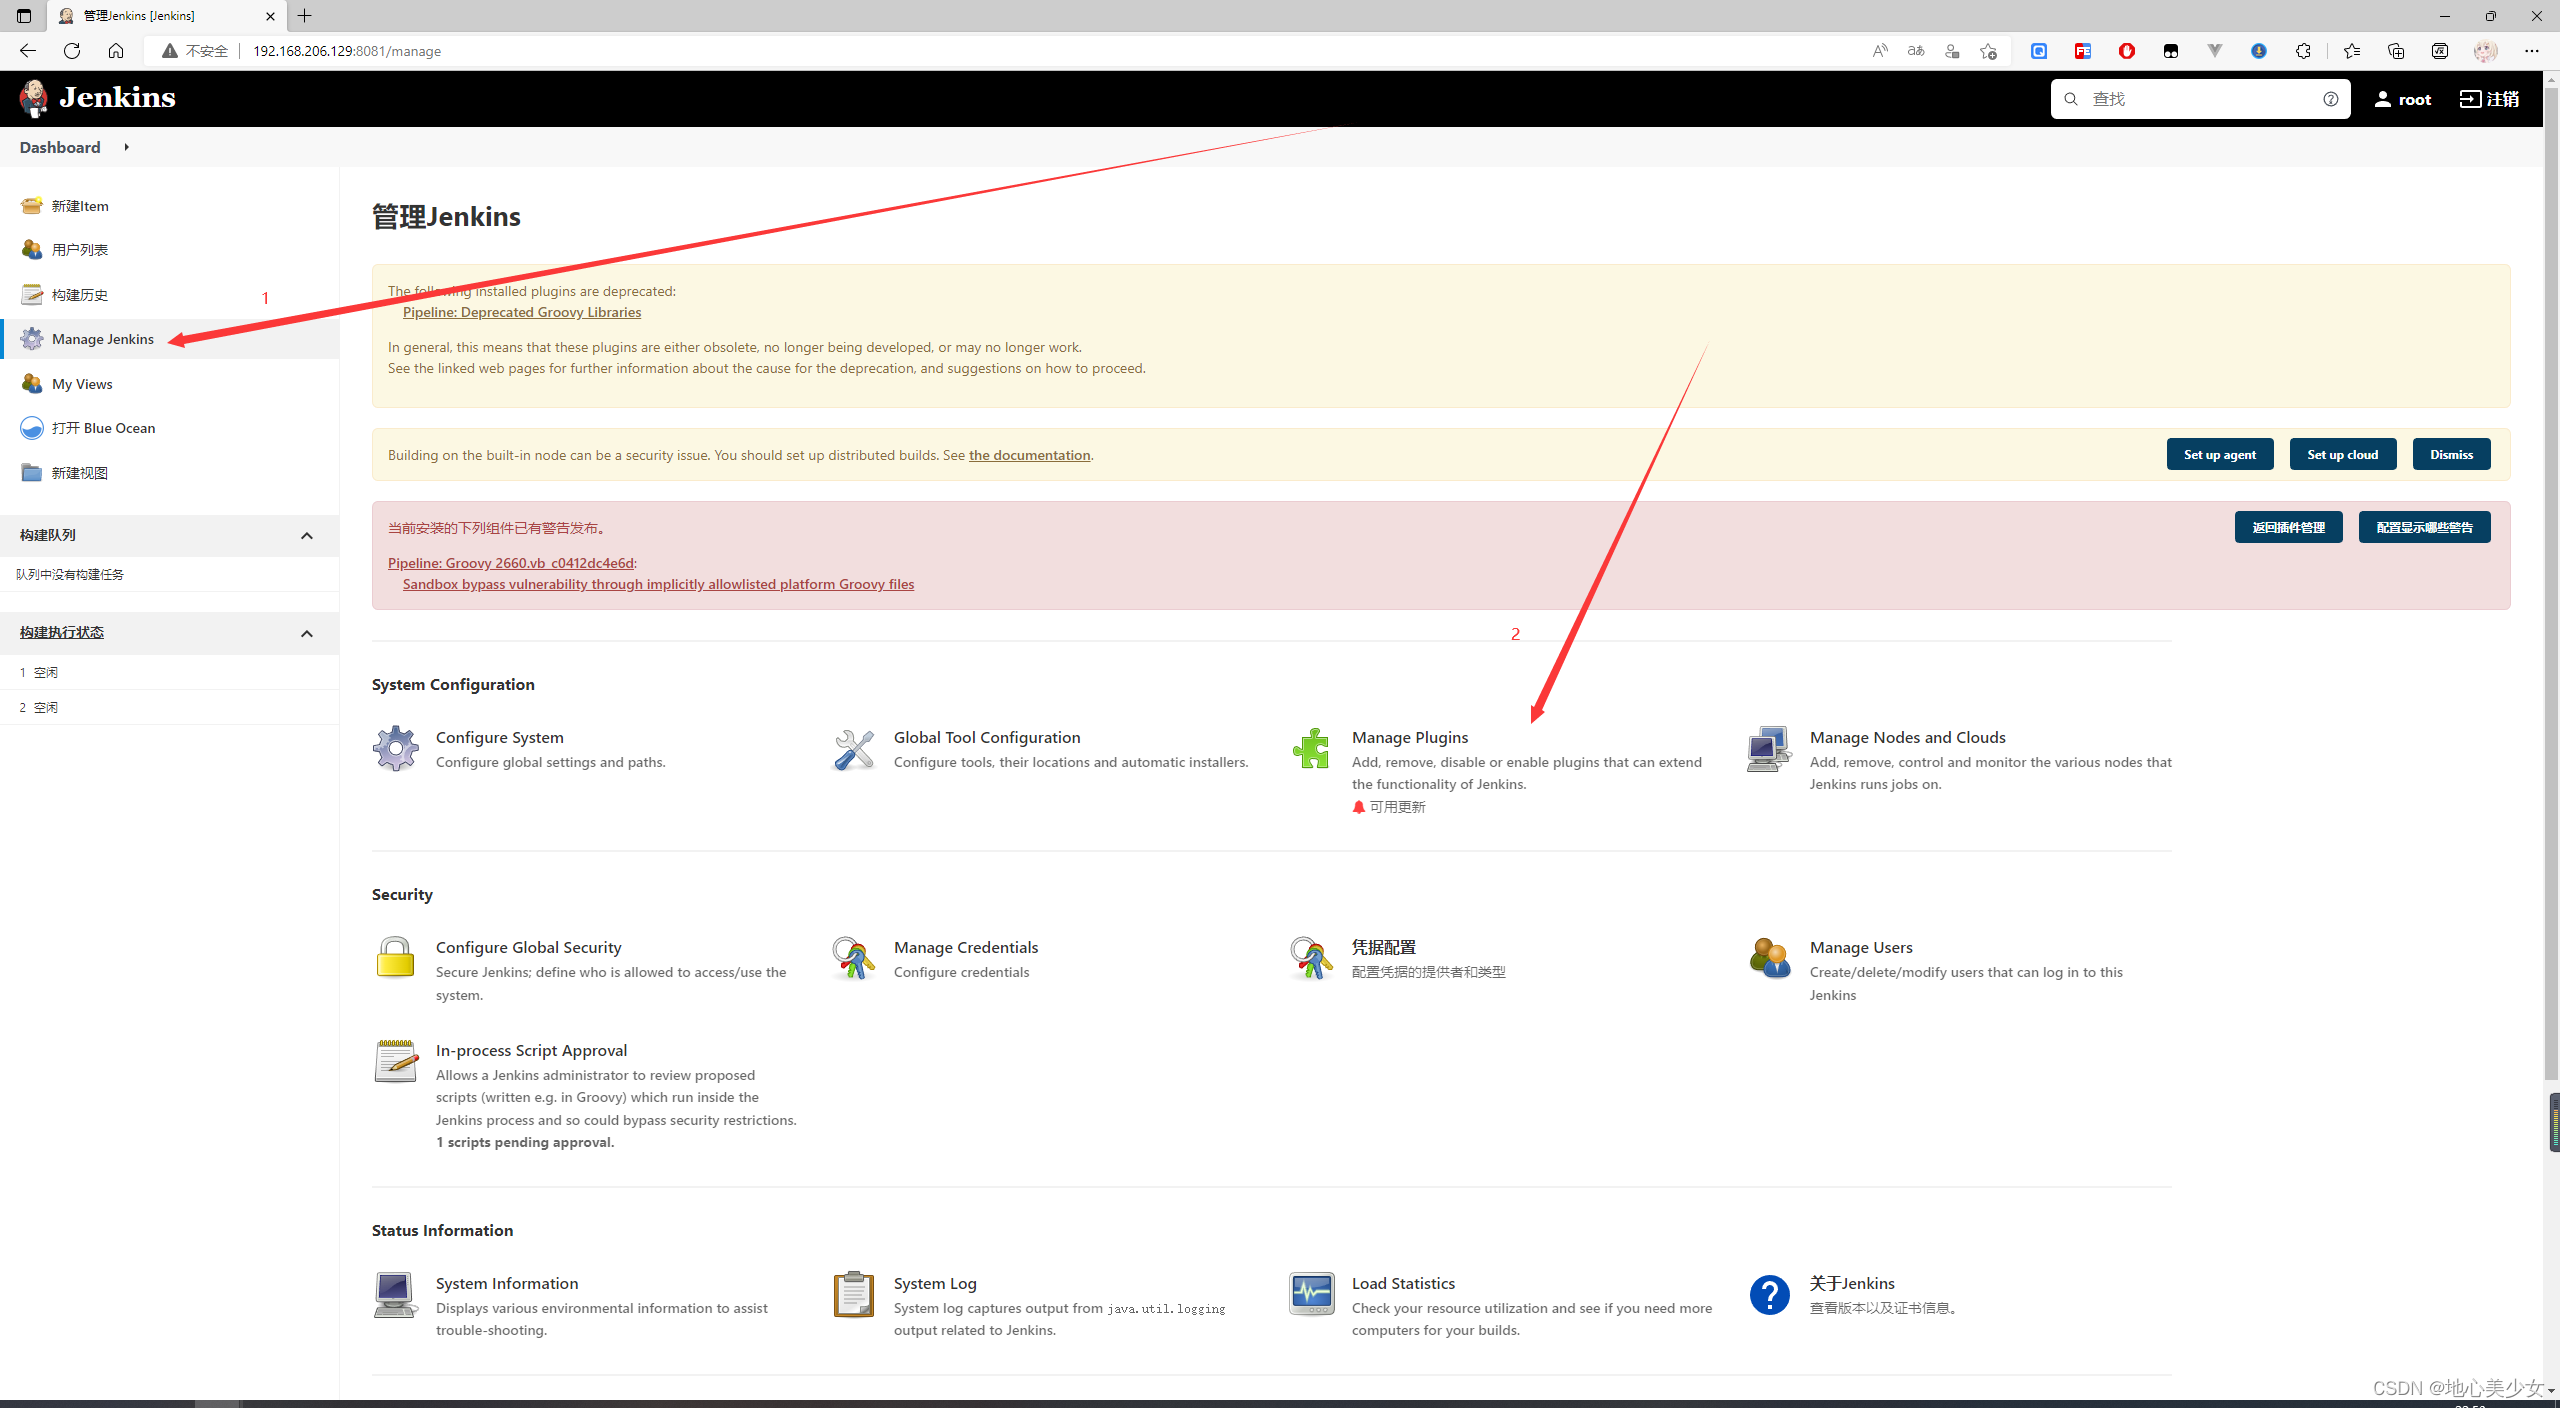
Task: Dismiss the built-in node security warning
Action: [2451, 454]
